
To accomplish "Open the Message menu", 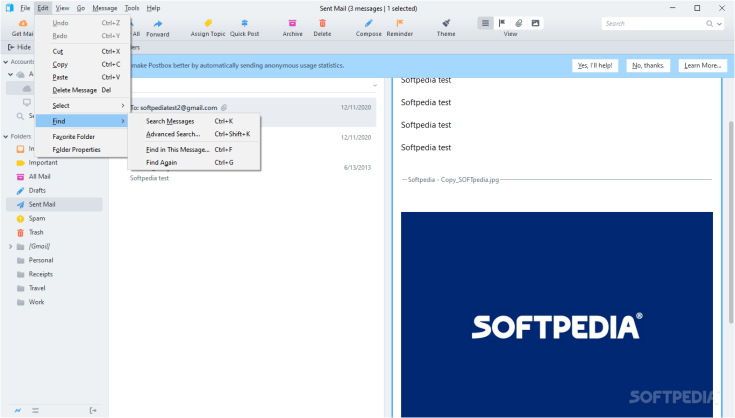I will pyautogui.click(x=105, y=8).
